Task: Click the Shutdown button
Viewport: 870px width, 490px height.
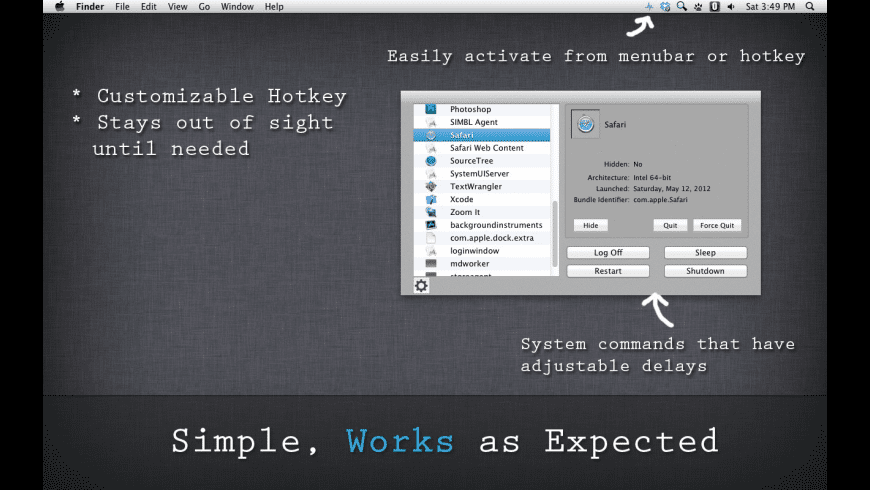Action: pos(705,271)
